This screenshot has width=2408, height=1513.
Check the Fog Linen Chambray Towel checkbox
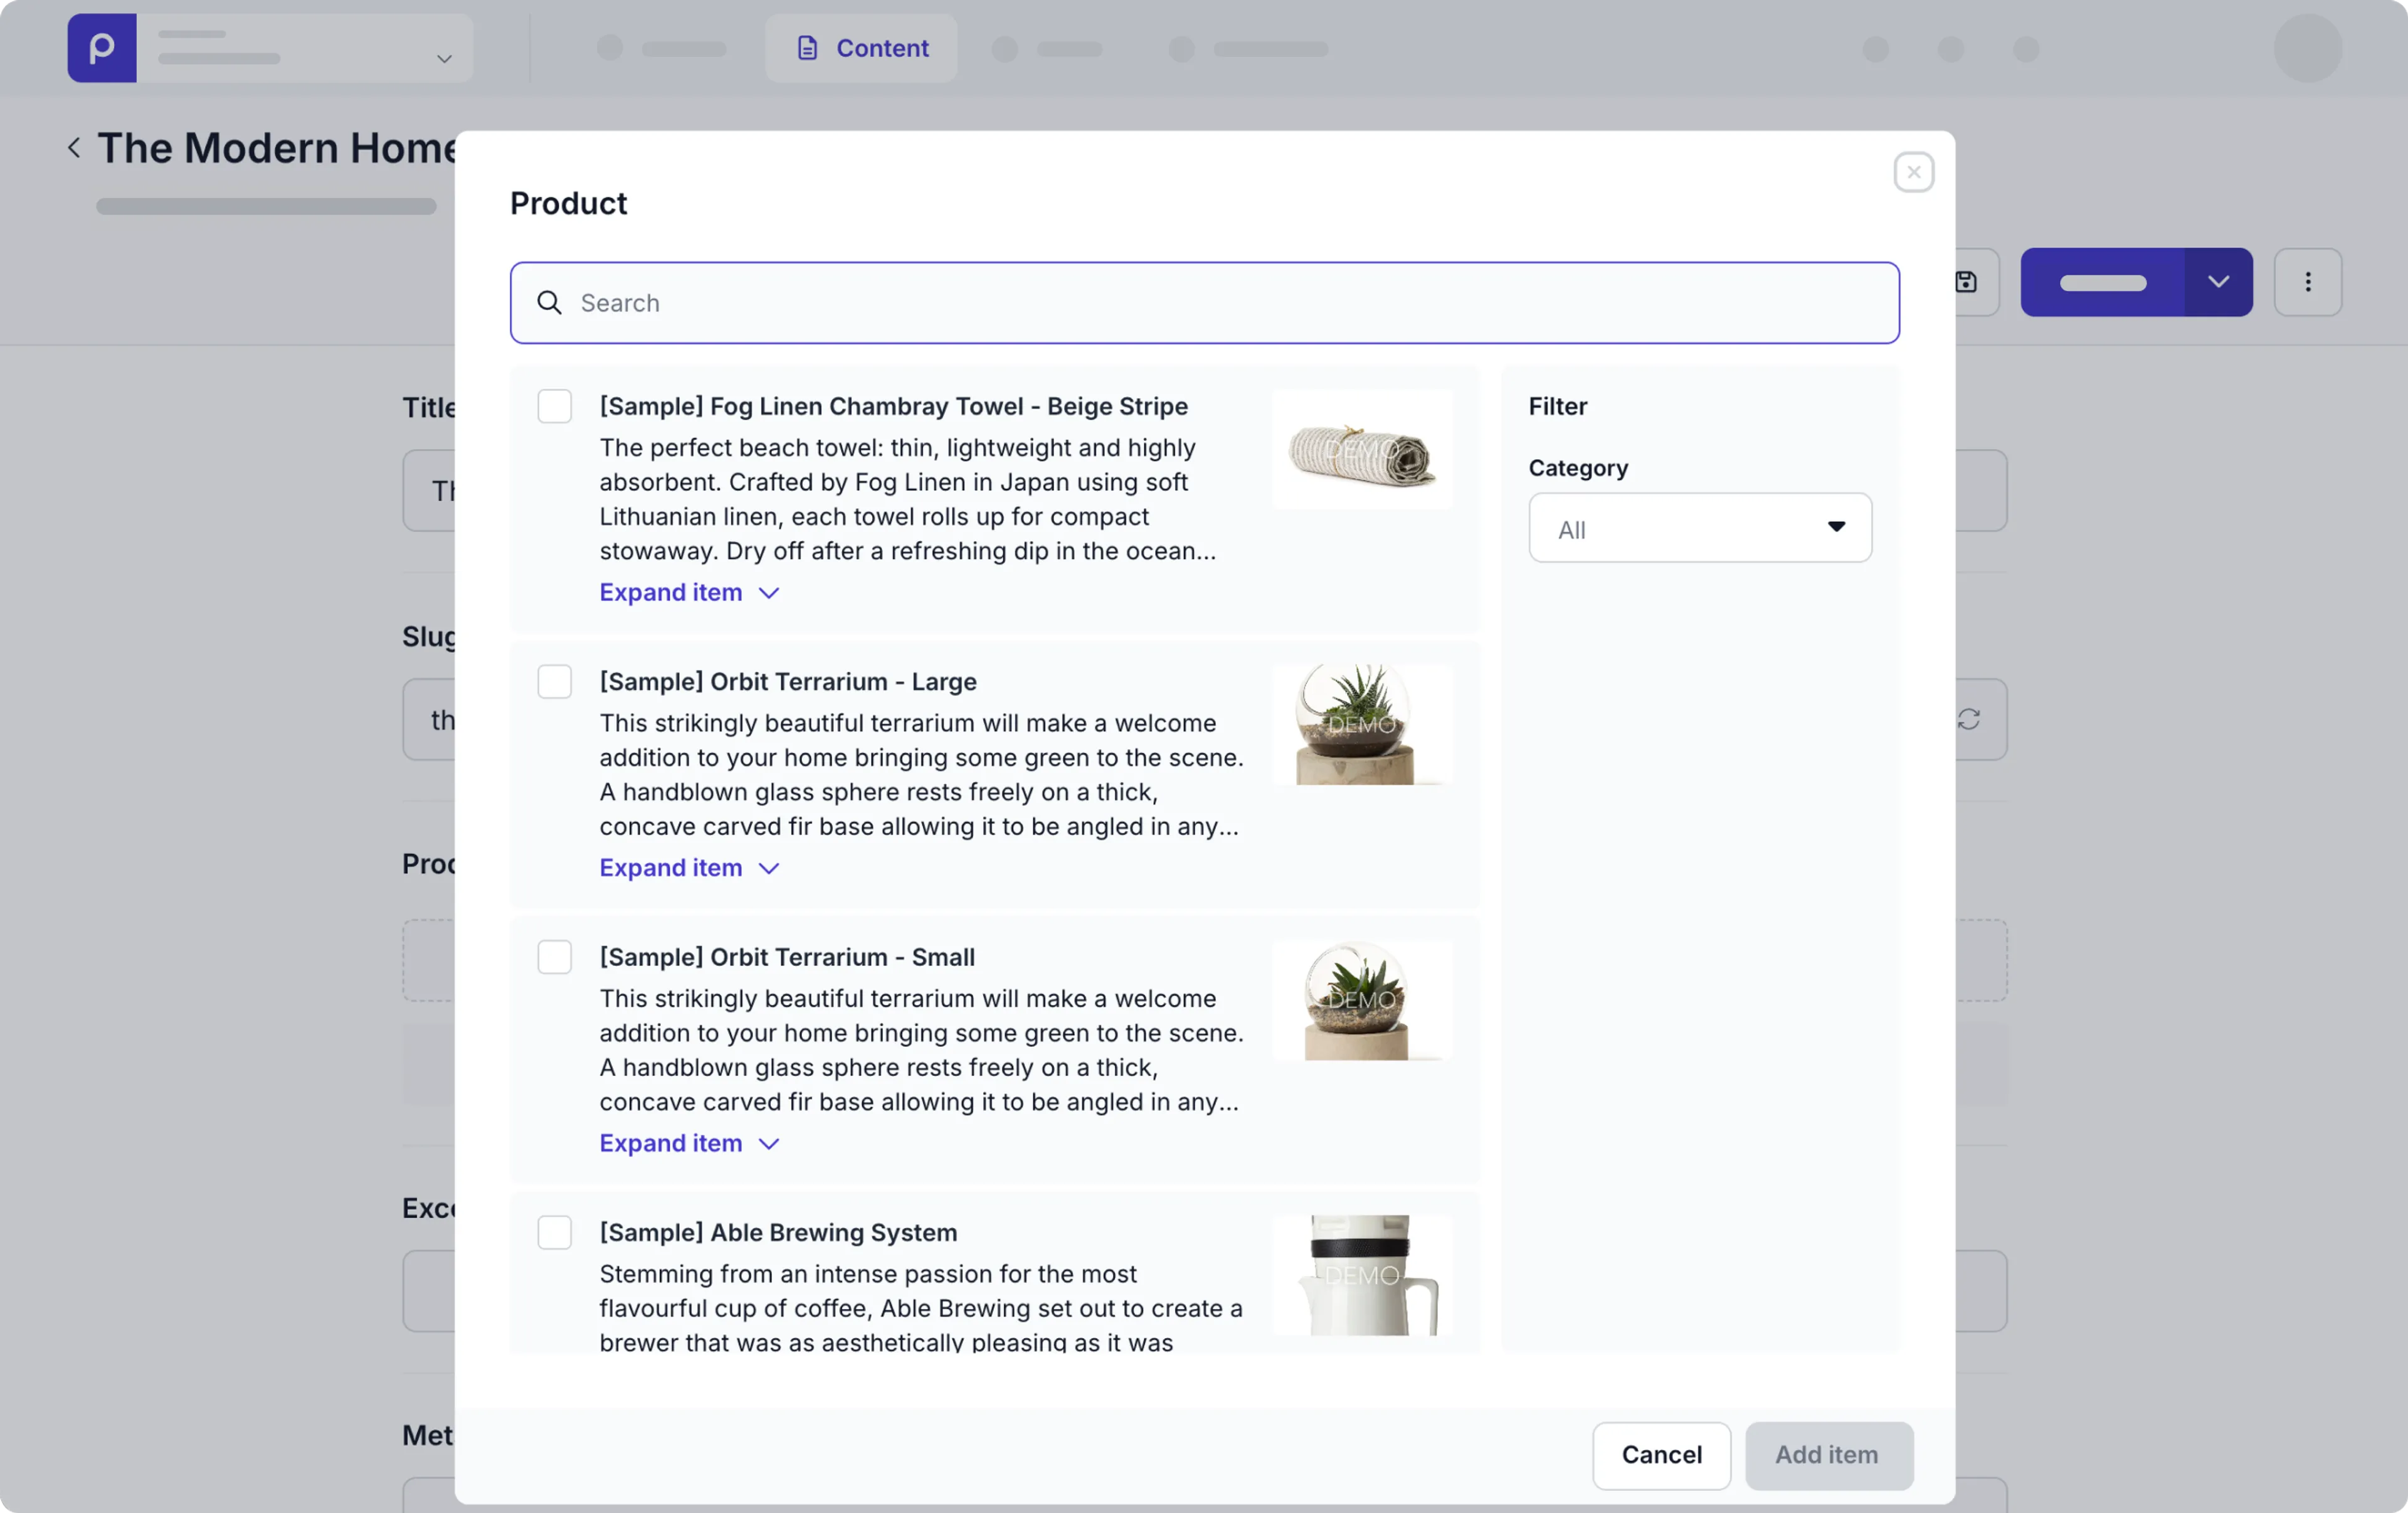coord(554,406)
